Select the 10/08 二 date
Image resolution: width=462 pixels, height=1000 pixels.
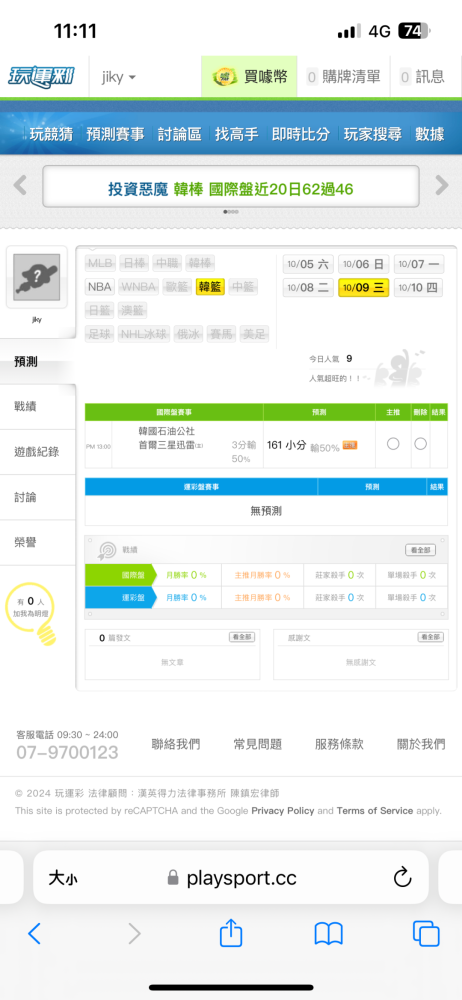308,288
